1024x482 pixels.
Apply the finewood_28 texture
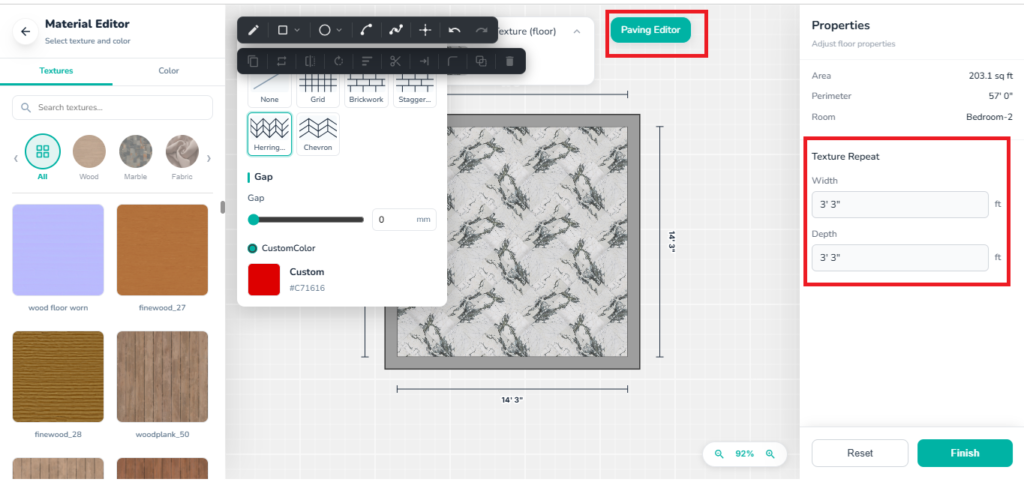(58, 377)
